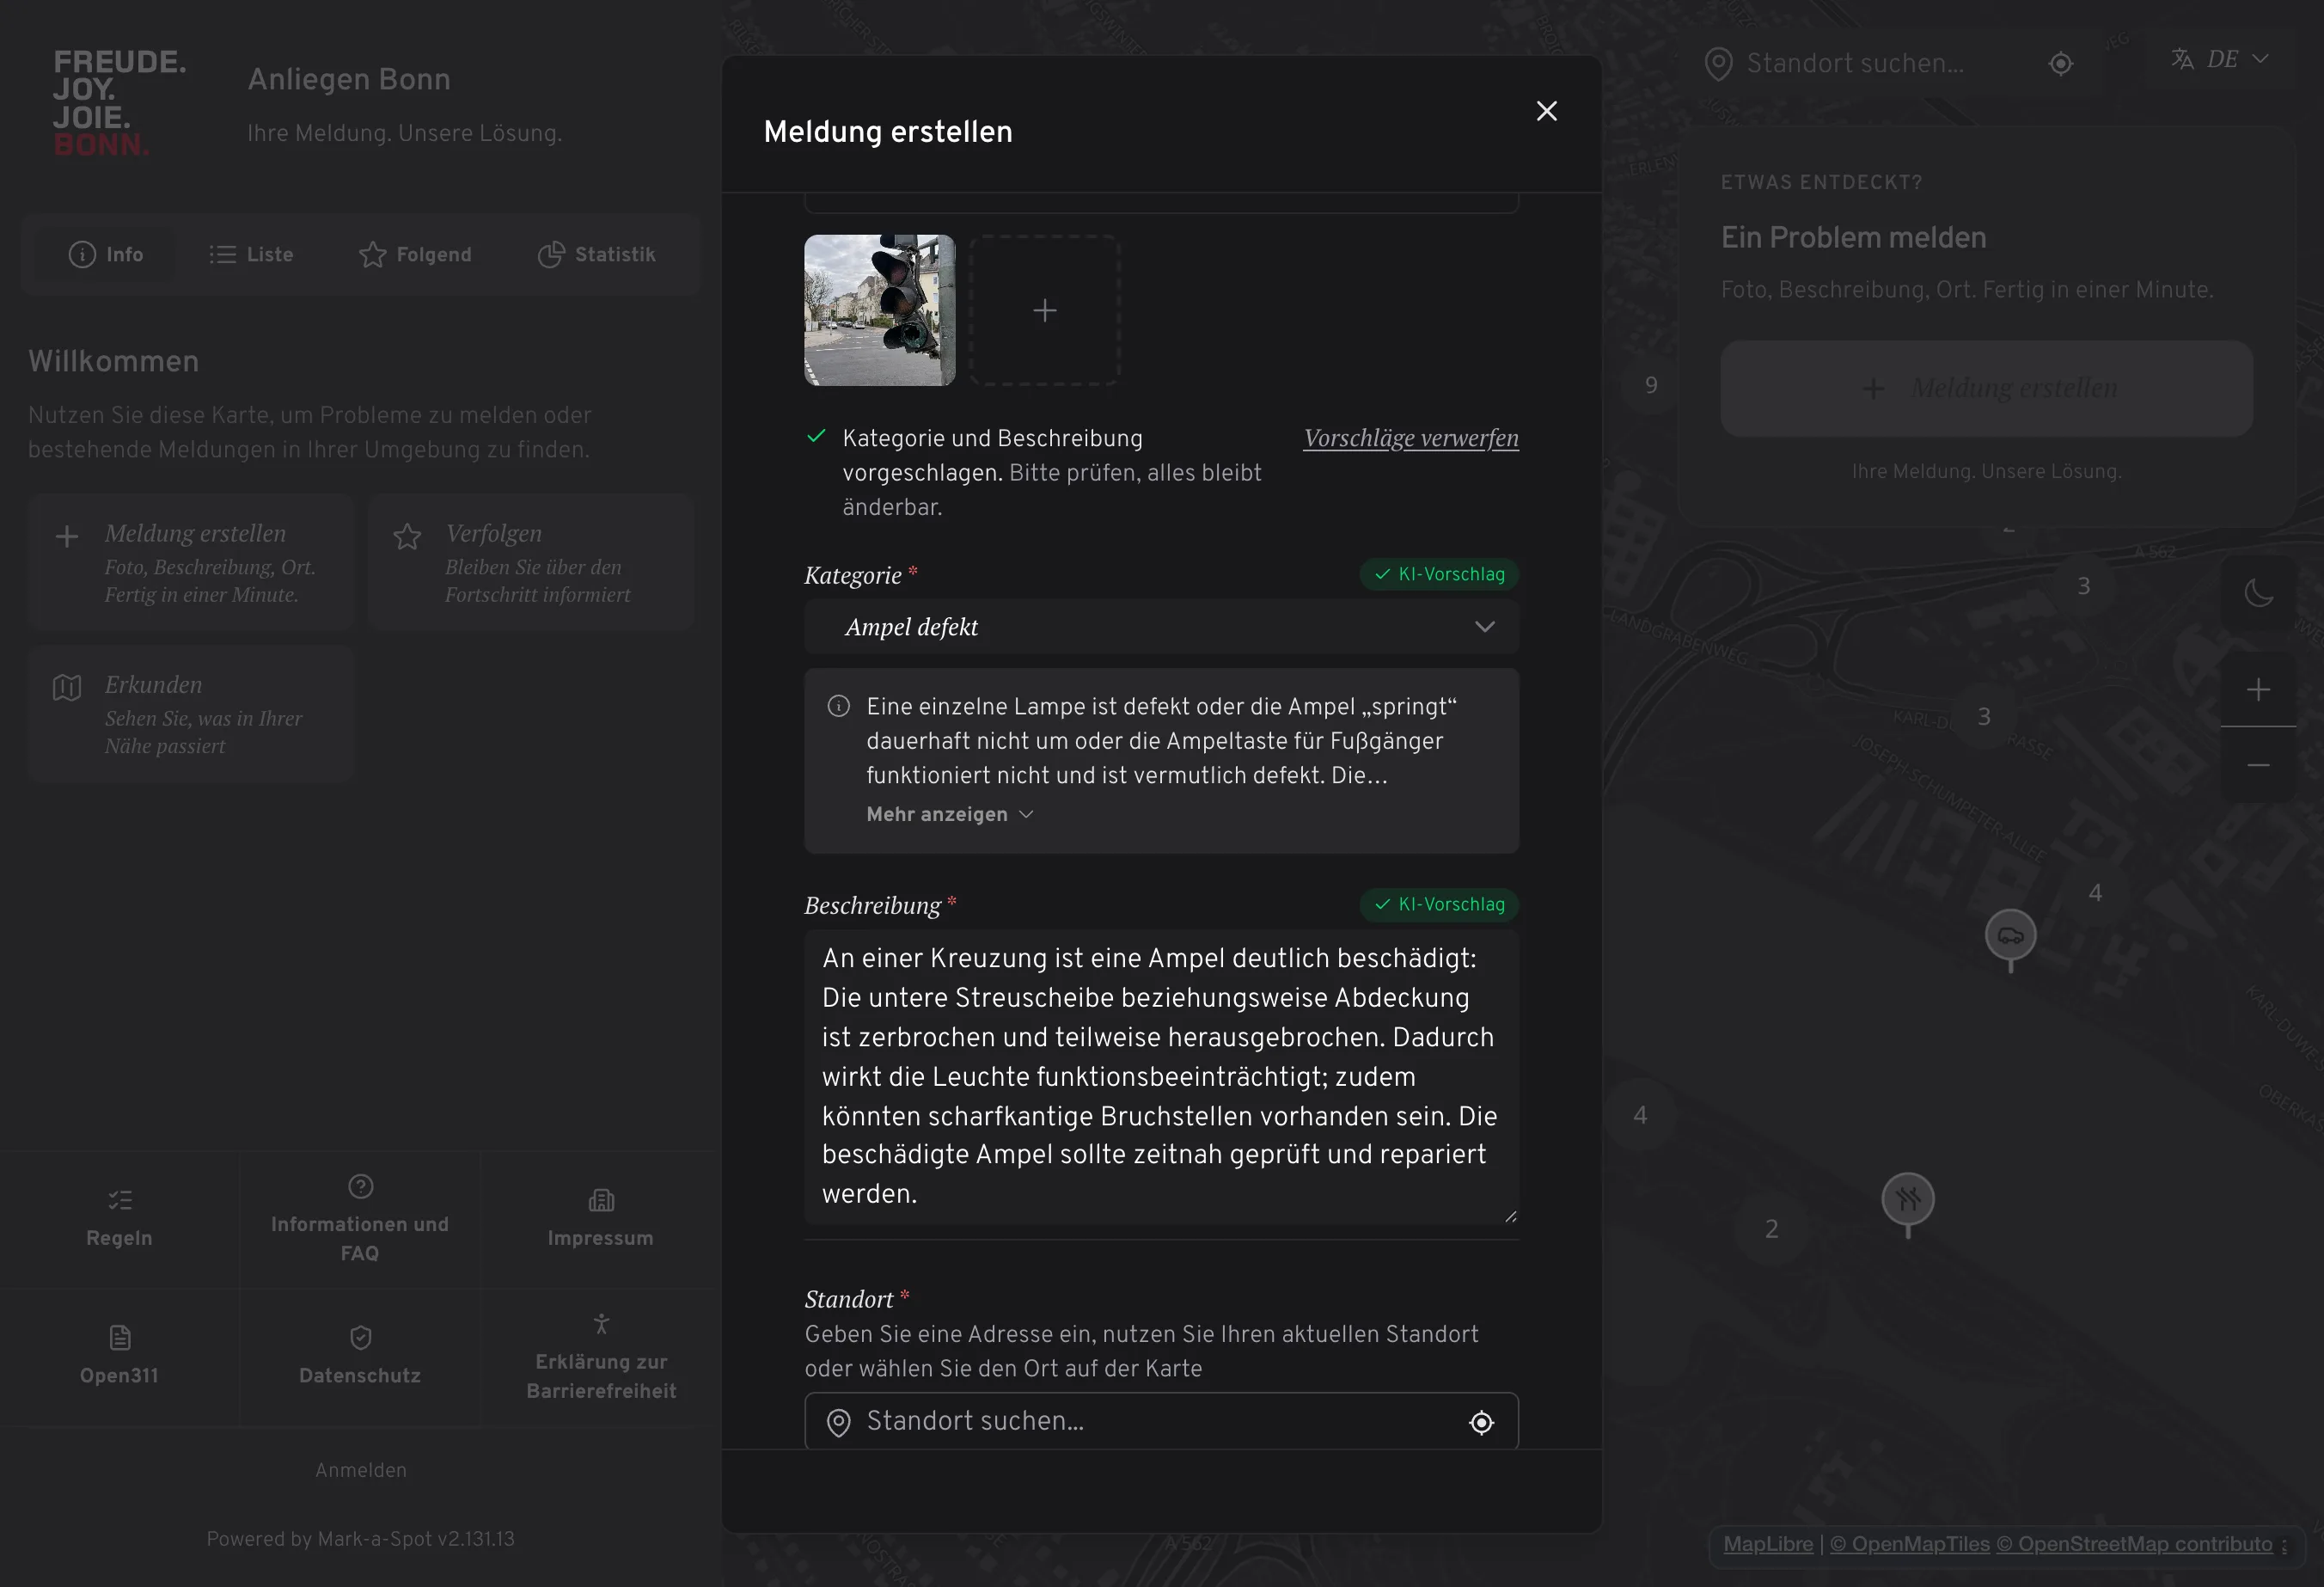
Task: Toggle dark mode moon icon
Action: [2258, 593]
